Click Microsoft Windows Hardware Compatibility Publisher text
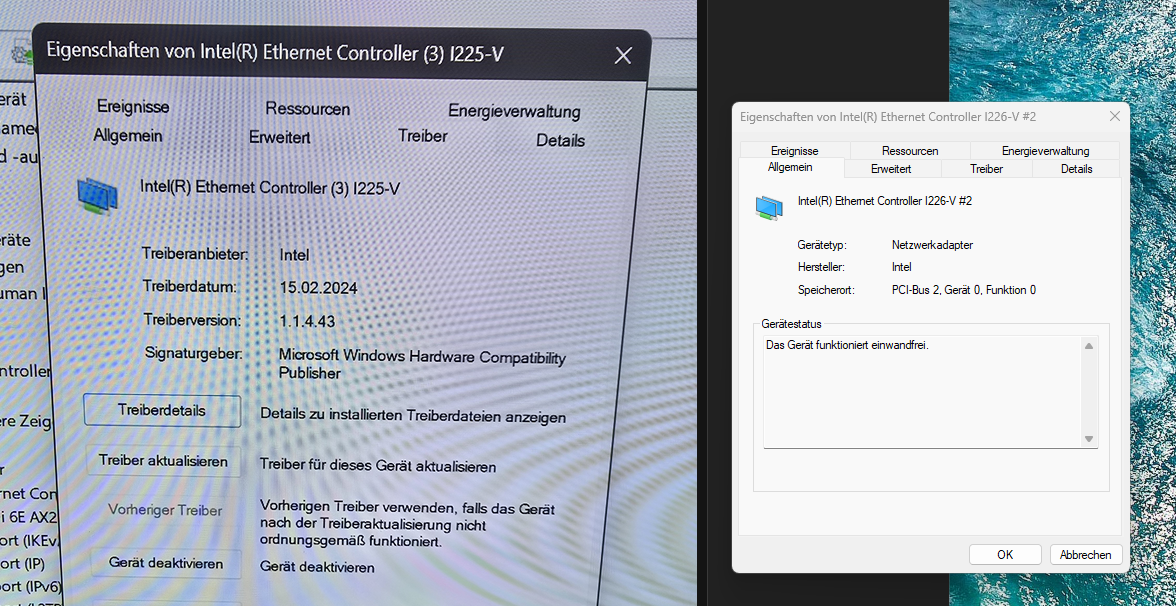The image size is (1176, 606). [x=422, y=364]
